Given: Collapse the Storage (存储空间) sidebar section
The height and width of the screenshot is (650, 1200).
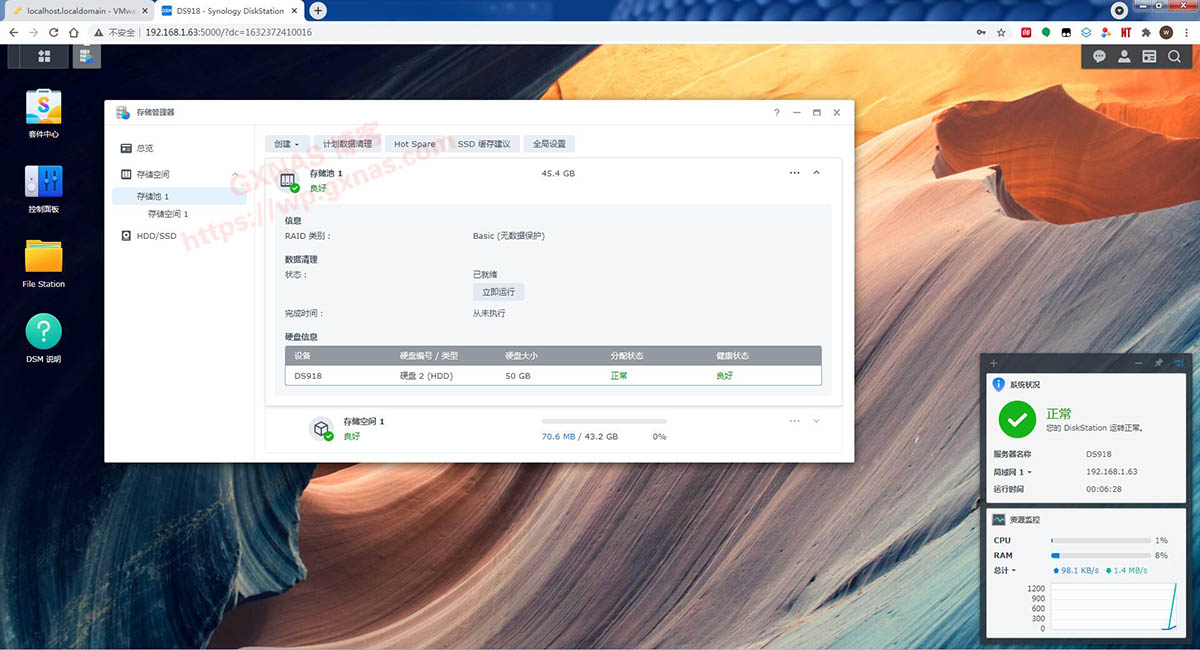Looking at the screenshot, I should 235,174.
